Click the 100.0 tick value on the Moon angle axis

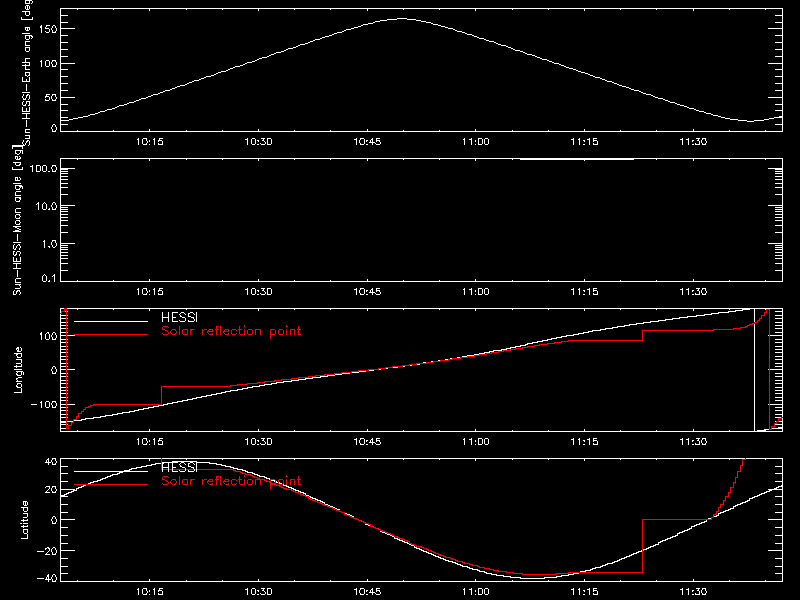pyautogui.click(x=43, y=168)
